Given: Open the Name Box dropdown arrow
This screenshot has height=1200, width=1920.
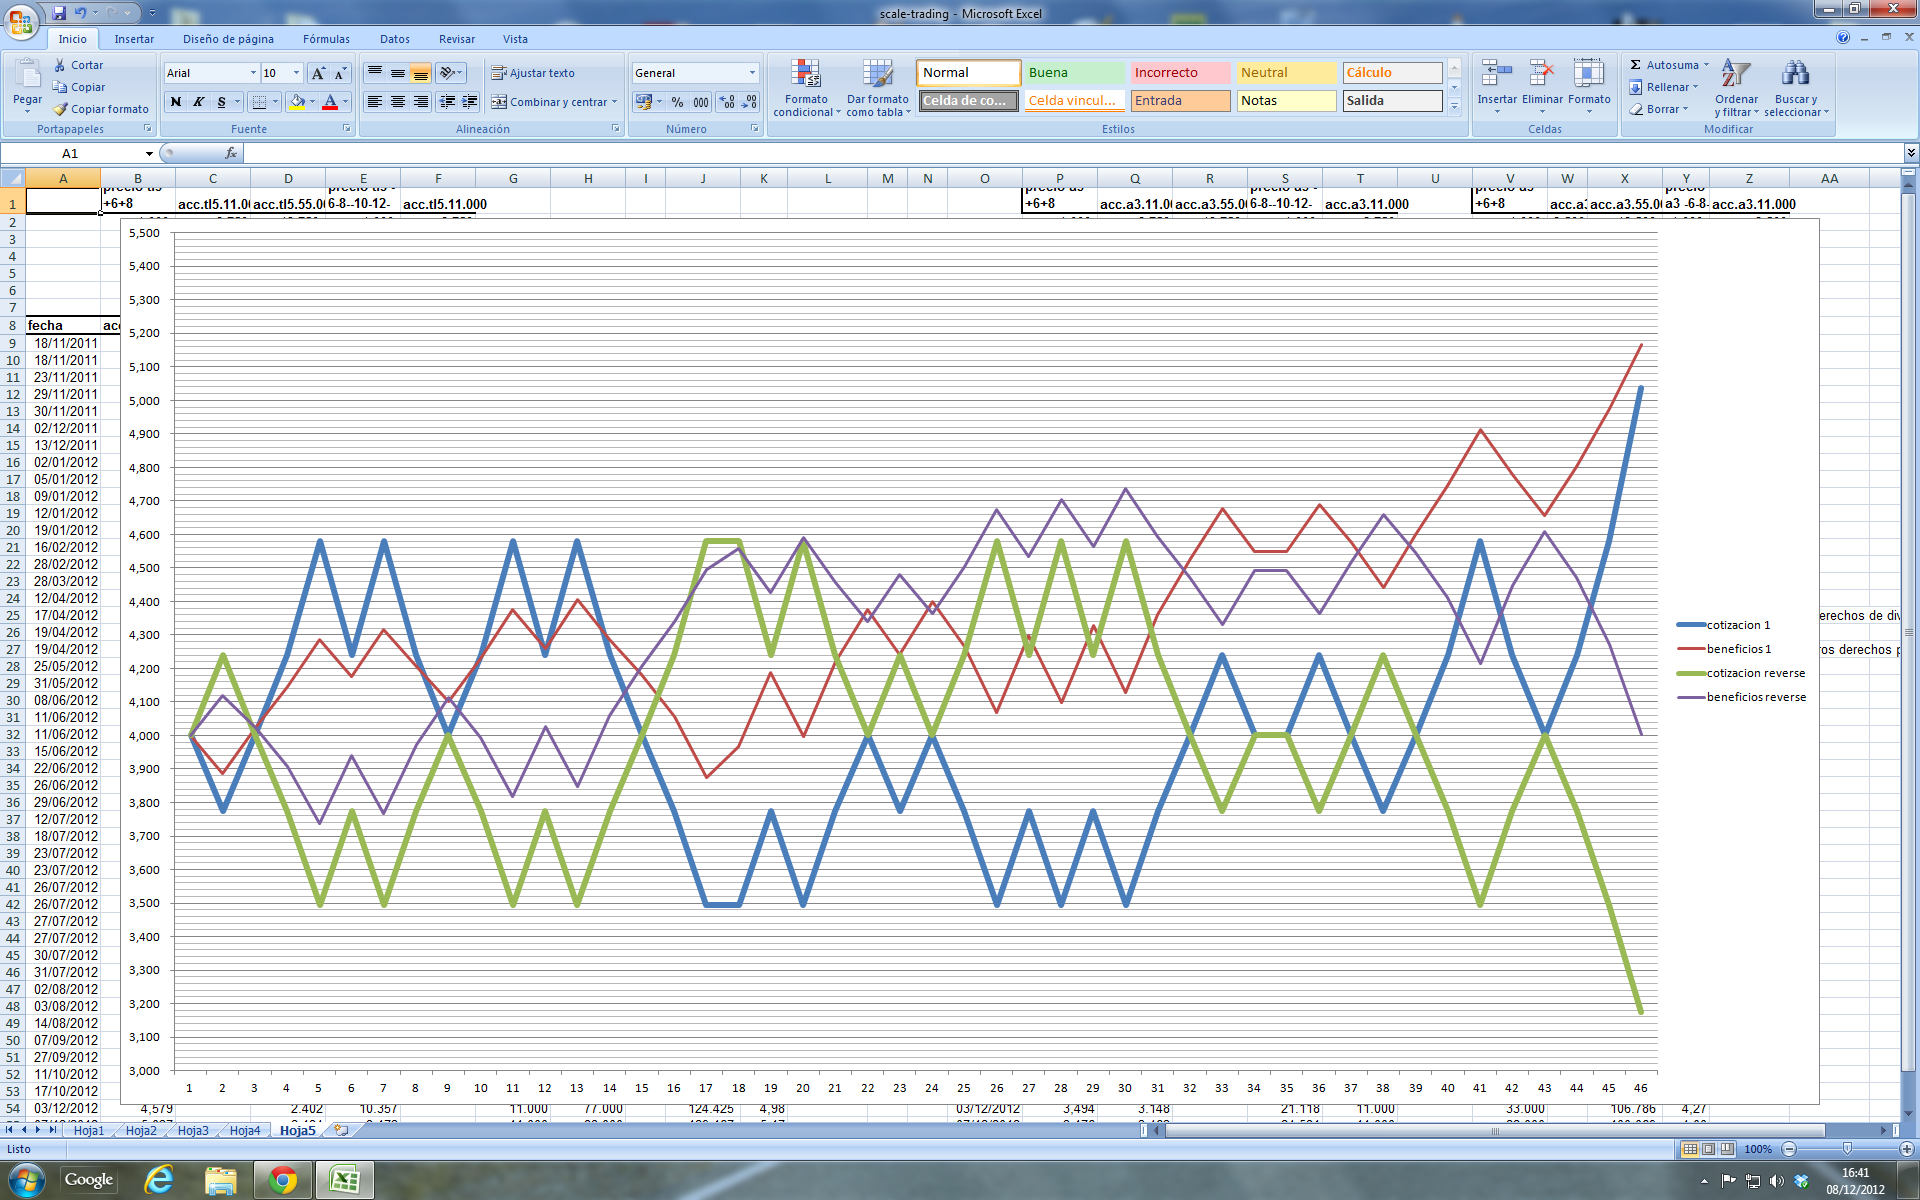Looking at the screenshot, I should coord(149,154).
